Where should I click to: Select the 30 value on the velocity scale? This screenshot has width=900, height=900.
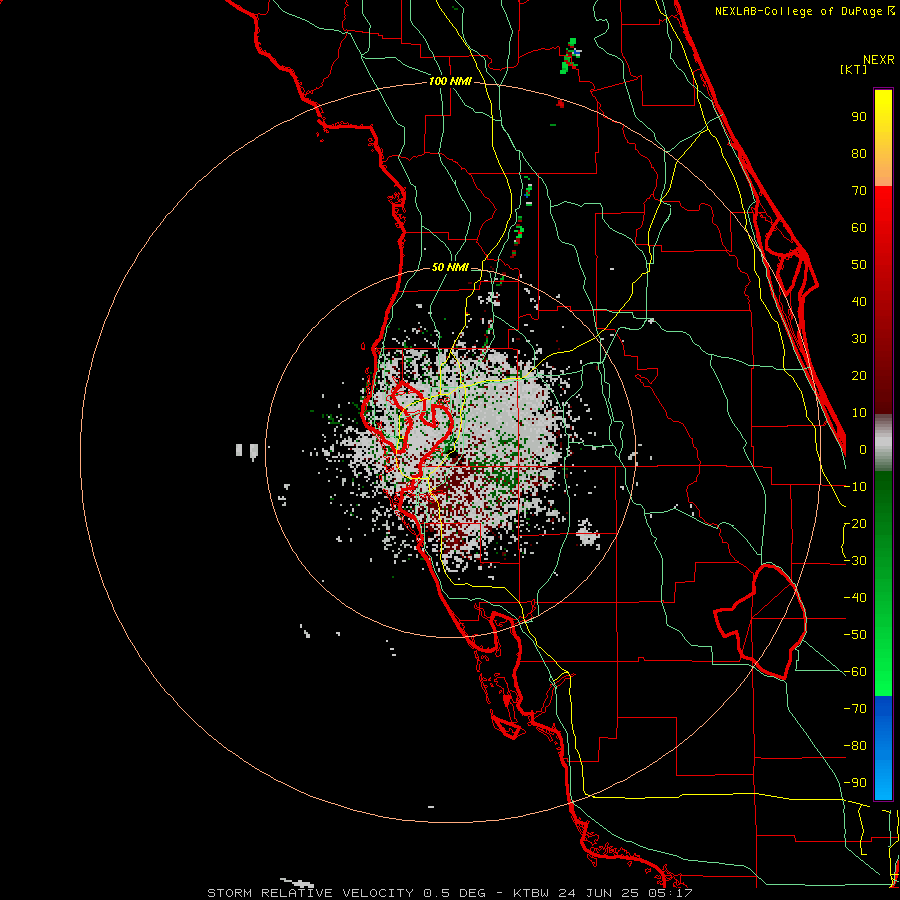pyautogui.click(x=859, y=339)
